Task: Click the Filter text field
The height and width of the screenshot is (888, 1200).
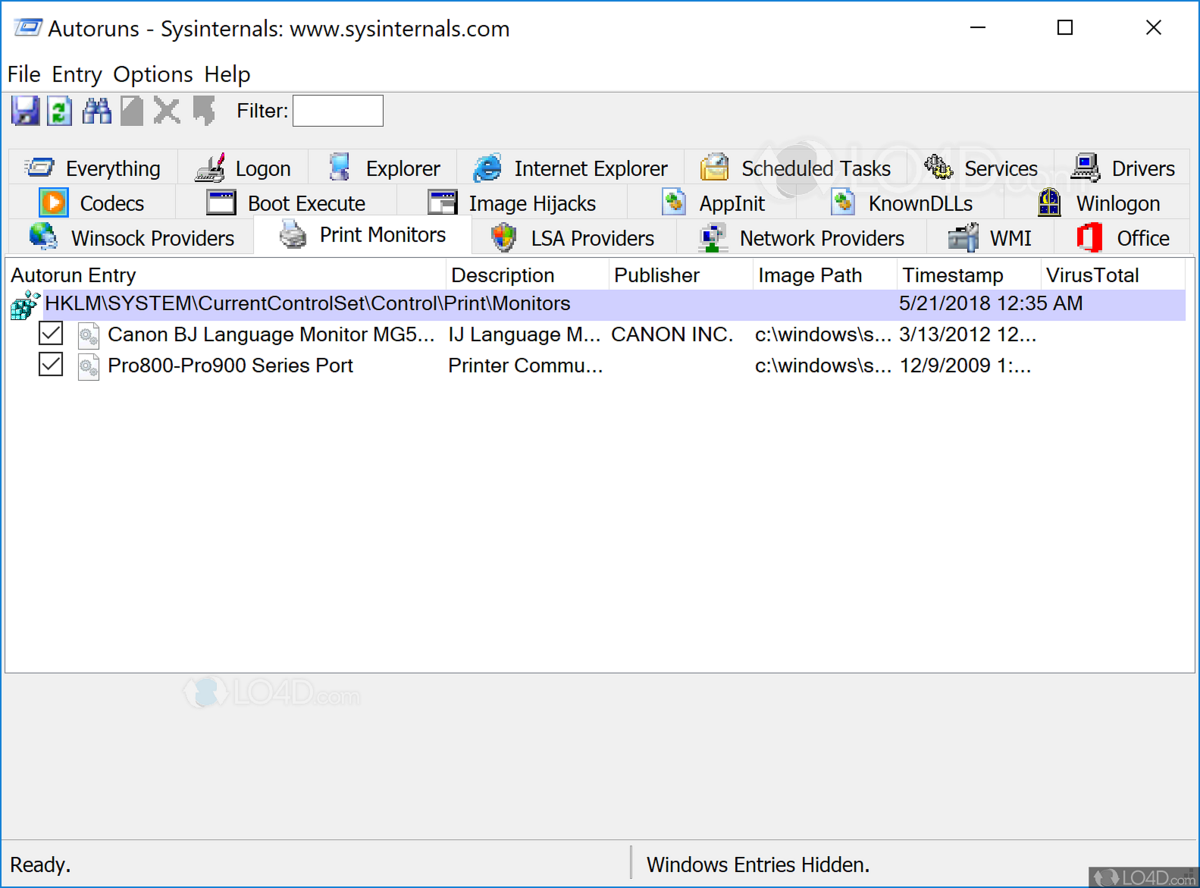Action: [x=337, y=111]
